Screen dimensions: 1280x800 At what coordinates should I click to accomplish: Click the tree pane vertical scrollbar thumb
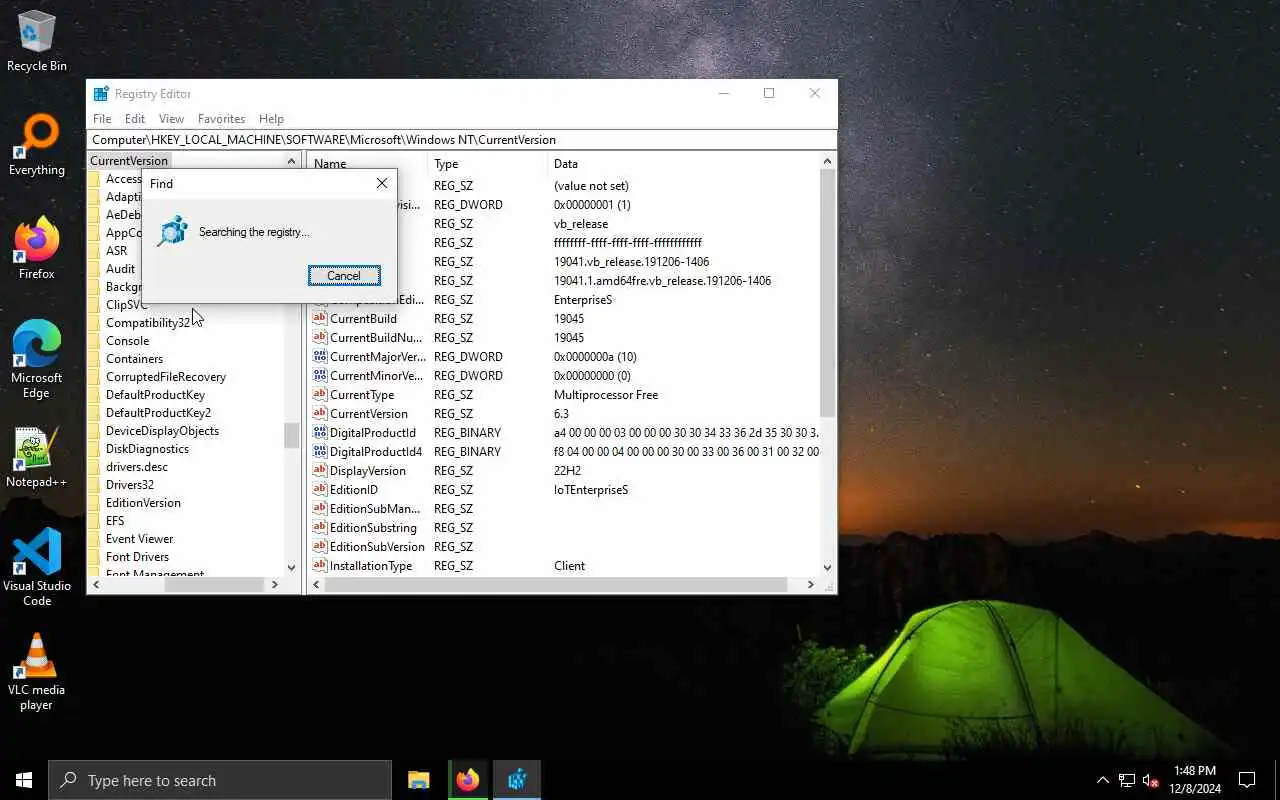[291, 435]
